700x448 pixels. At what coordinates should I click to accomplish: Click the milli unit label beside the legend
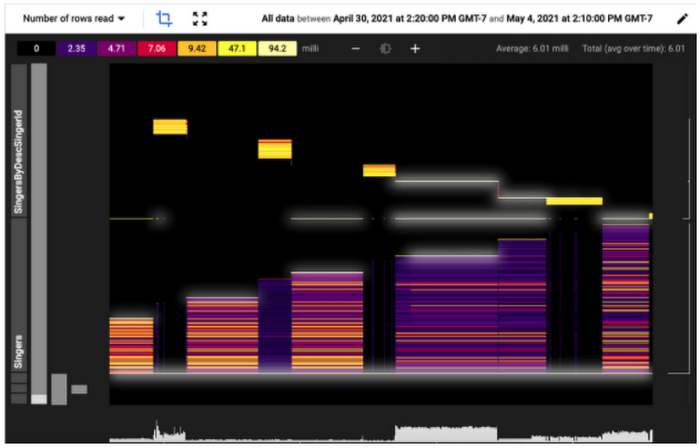click(310, 49)
